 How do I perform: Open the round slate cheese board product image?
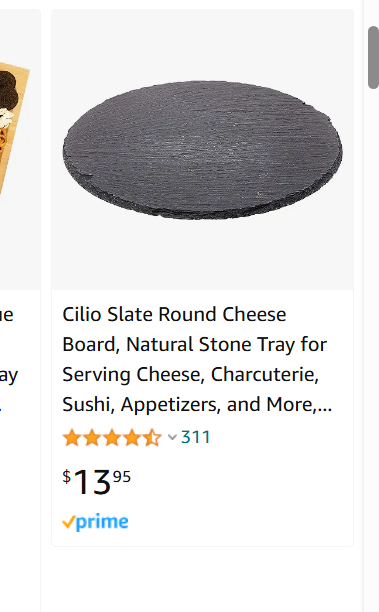pos(203,150)
